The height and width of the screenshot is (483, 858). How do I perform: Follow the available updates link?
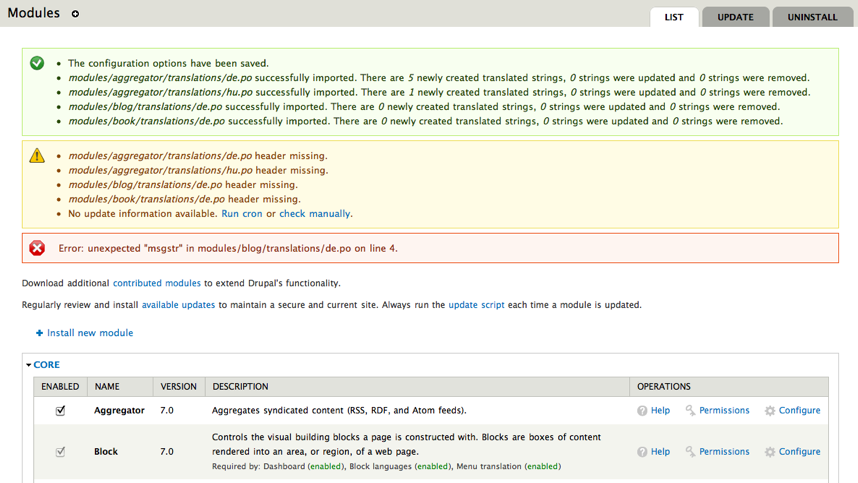(178, 305)
